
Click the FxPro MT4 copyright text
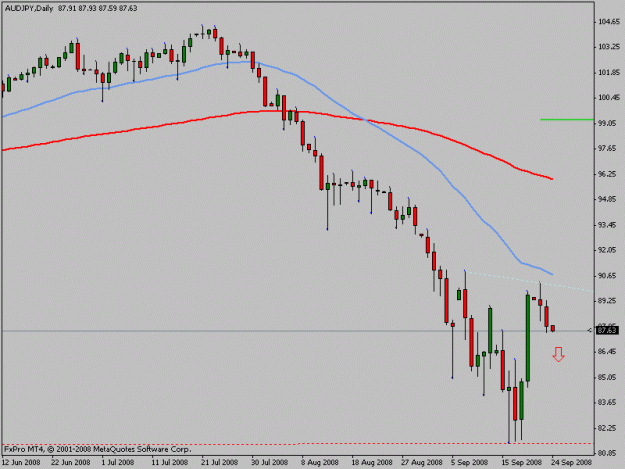[98, 449]
